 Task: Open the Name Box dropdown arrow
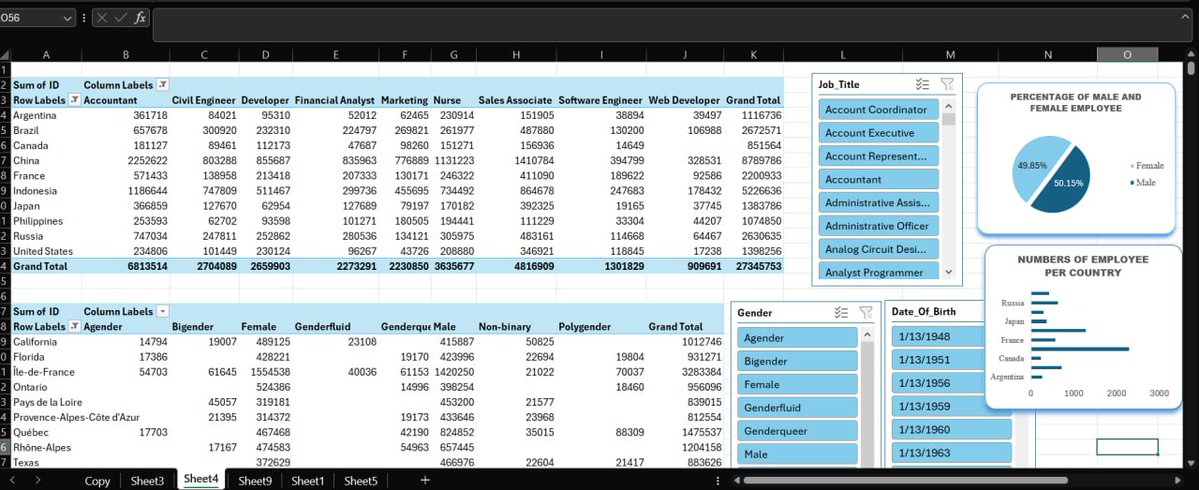(67, 18)
